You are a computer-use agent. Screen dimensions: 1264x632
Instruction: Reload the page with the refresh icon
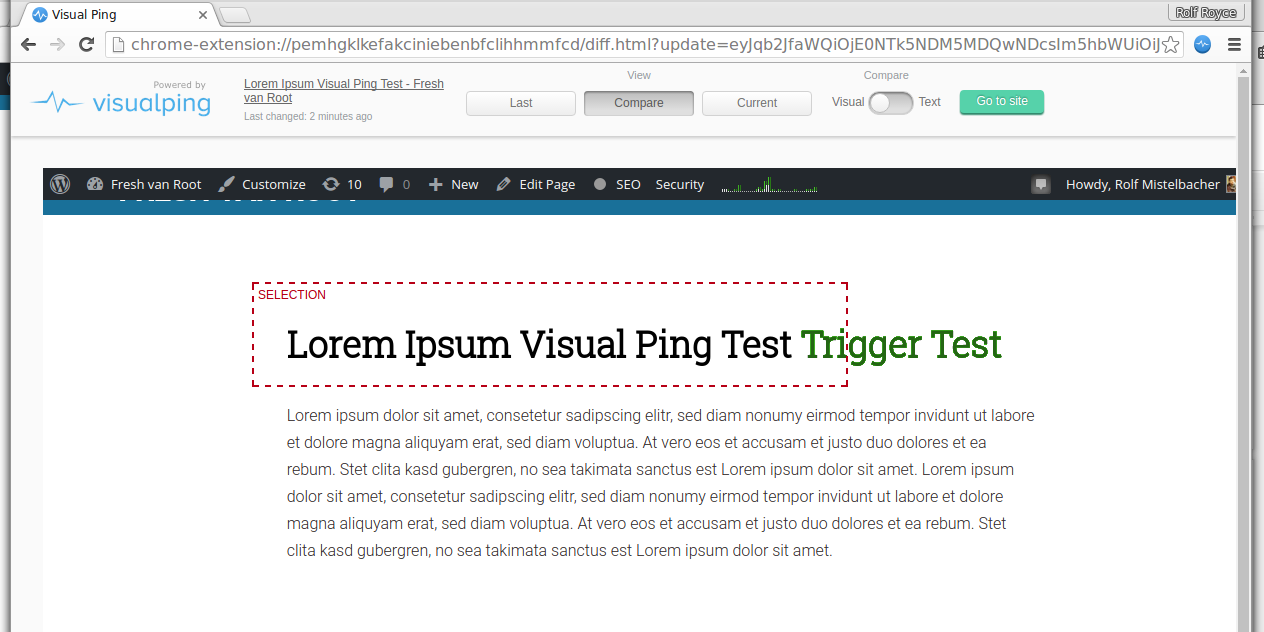click(x=86, y=44)
